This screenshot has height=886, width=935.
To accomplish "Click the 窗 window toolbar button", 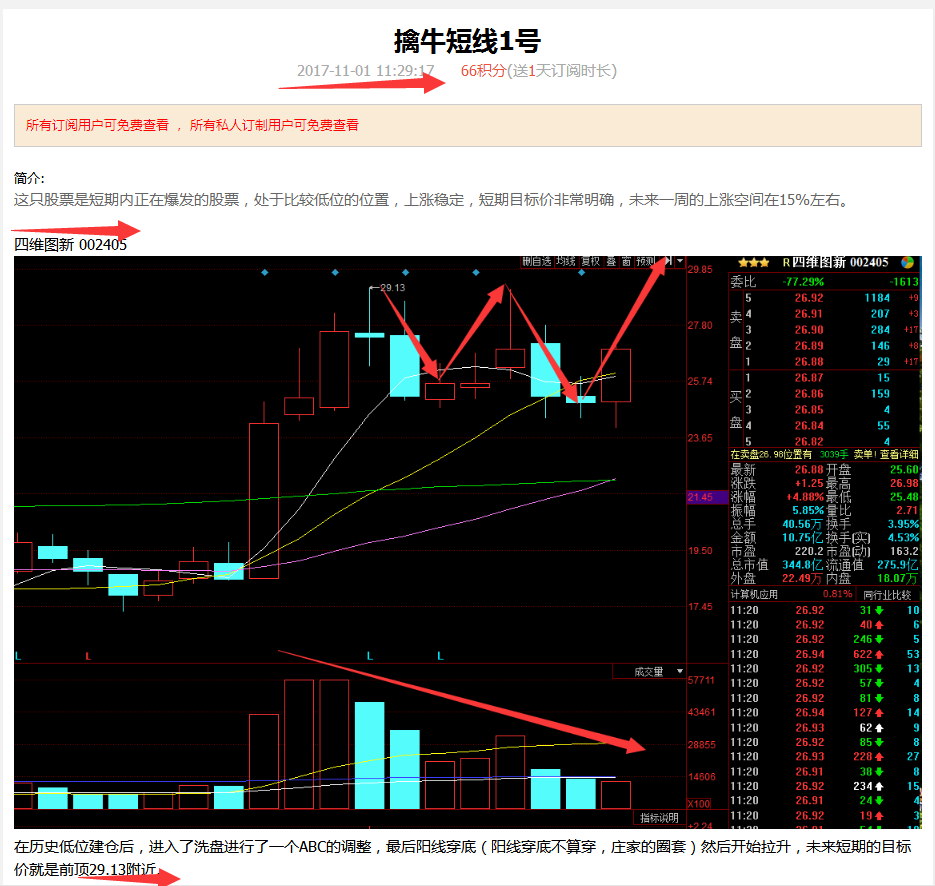I will [x=626, y=261].
